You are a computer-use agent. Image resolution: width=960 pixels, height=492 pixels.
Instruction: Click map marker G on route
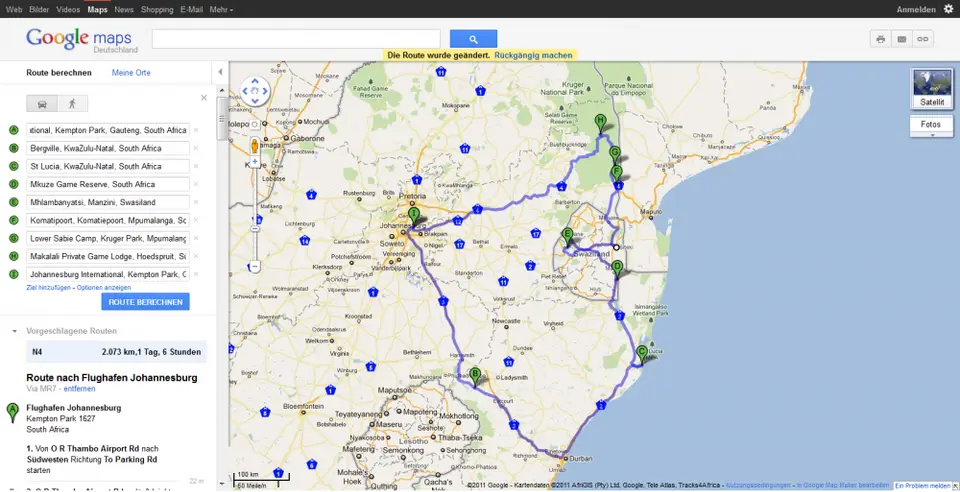pyautogui.click(x=615, y=154)
